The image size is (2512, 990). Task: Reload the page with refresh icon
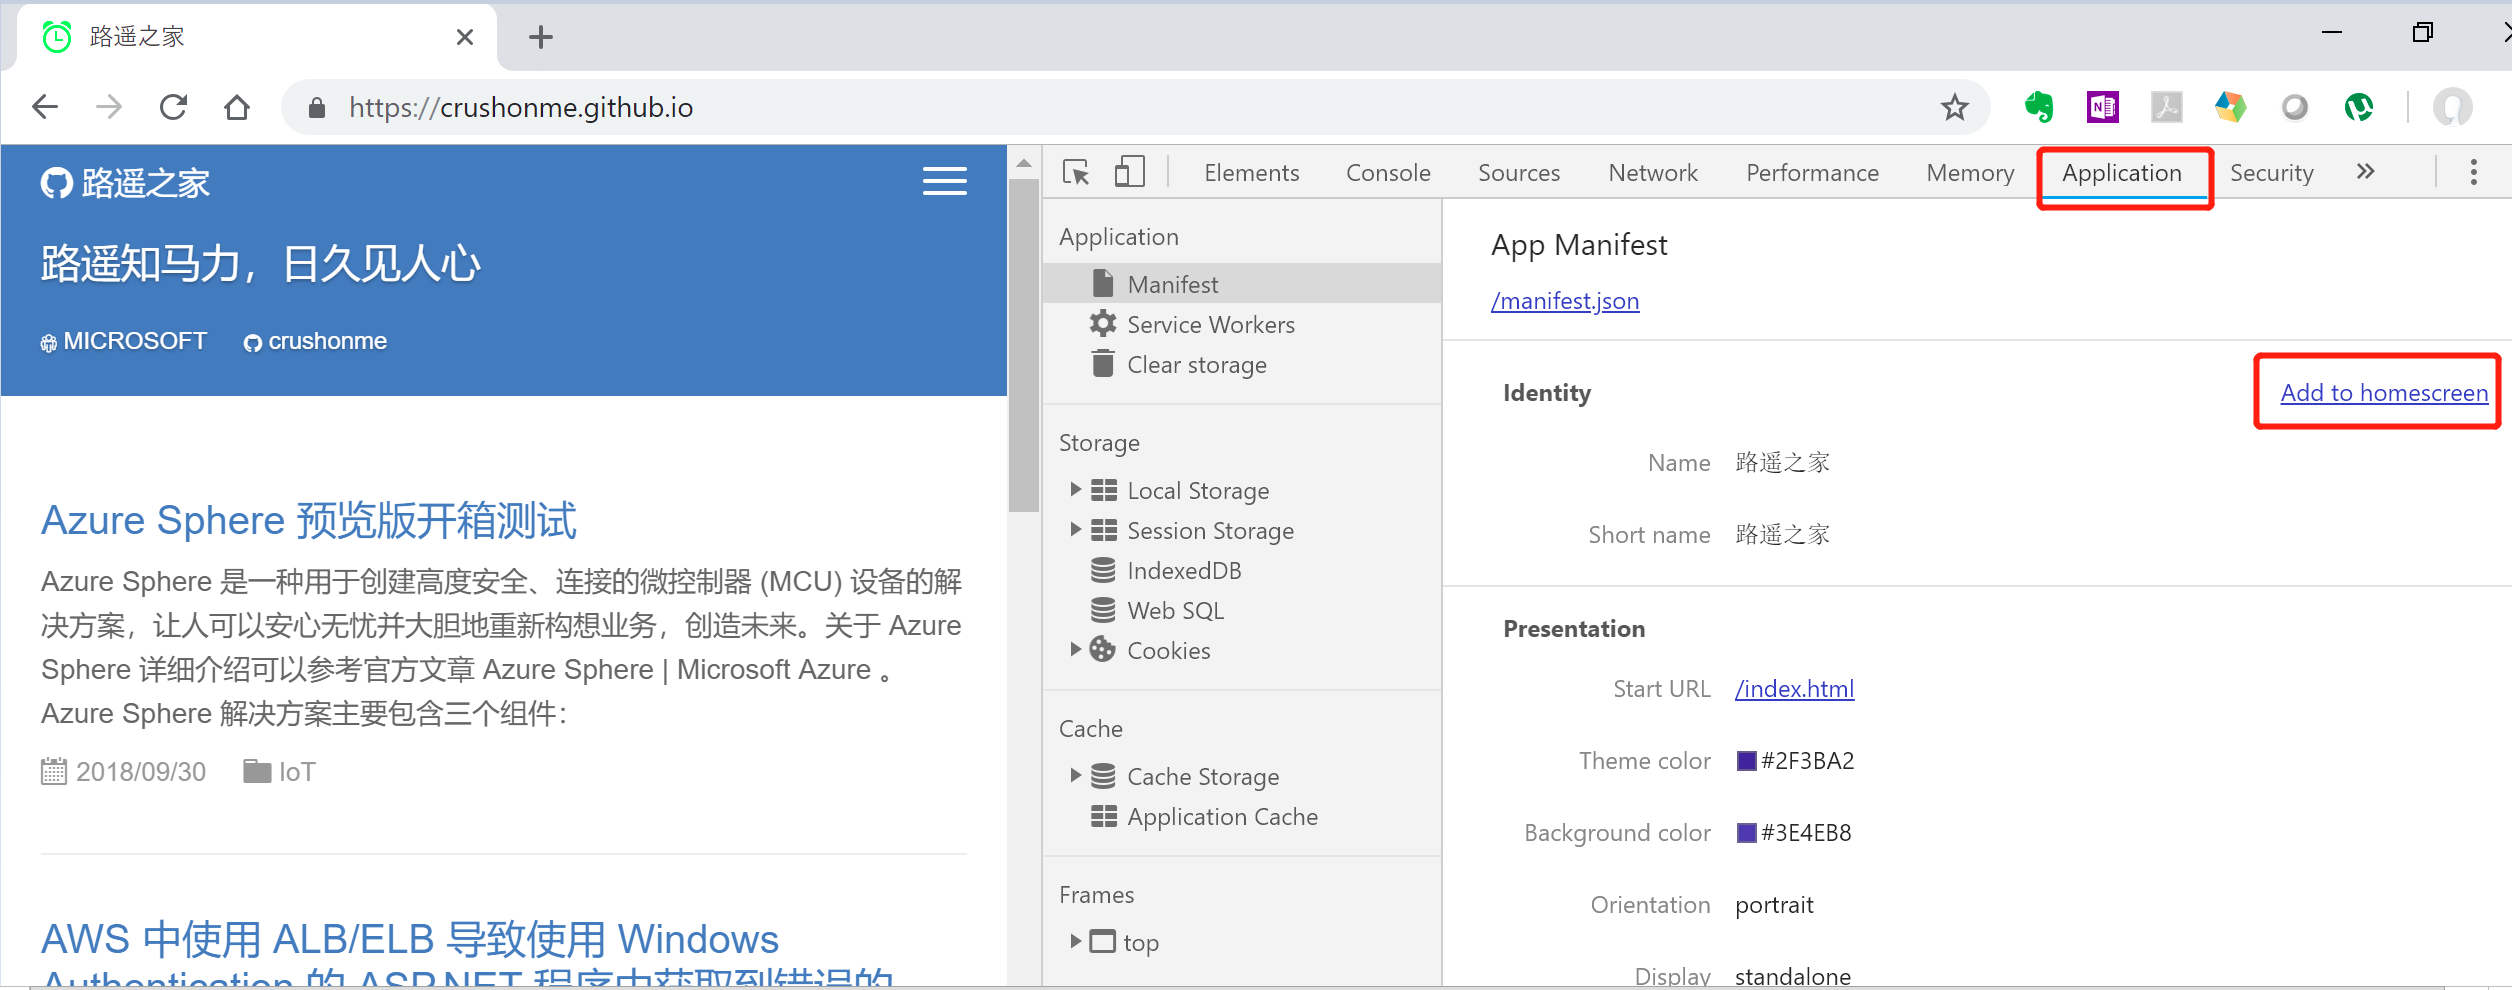click(x=173, y=107)
